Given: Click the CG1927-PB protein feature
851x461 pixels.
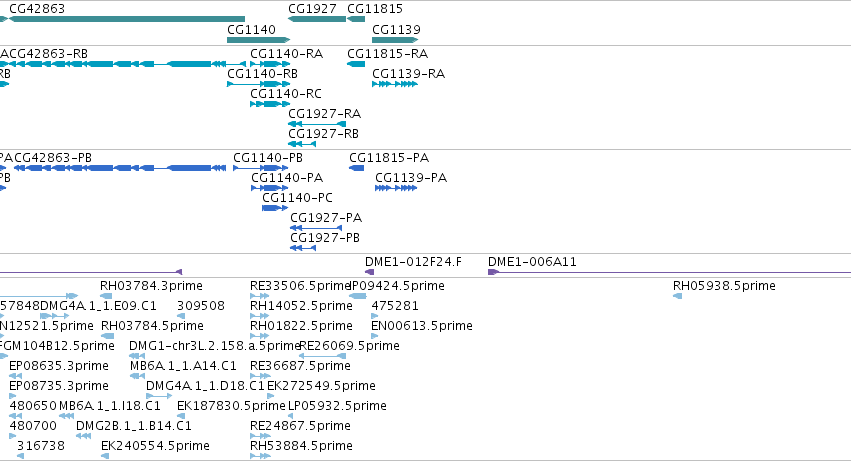Looking at the screenshot, I should [303, 248].
